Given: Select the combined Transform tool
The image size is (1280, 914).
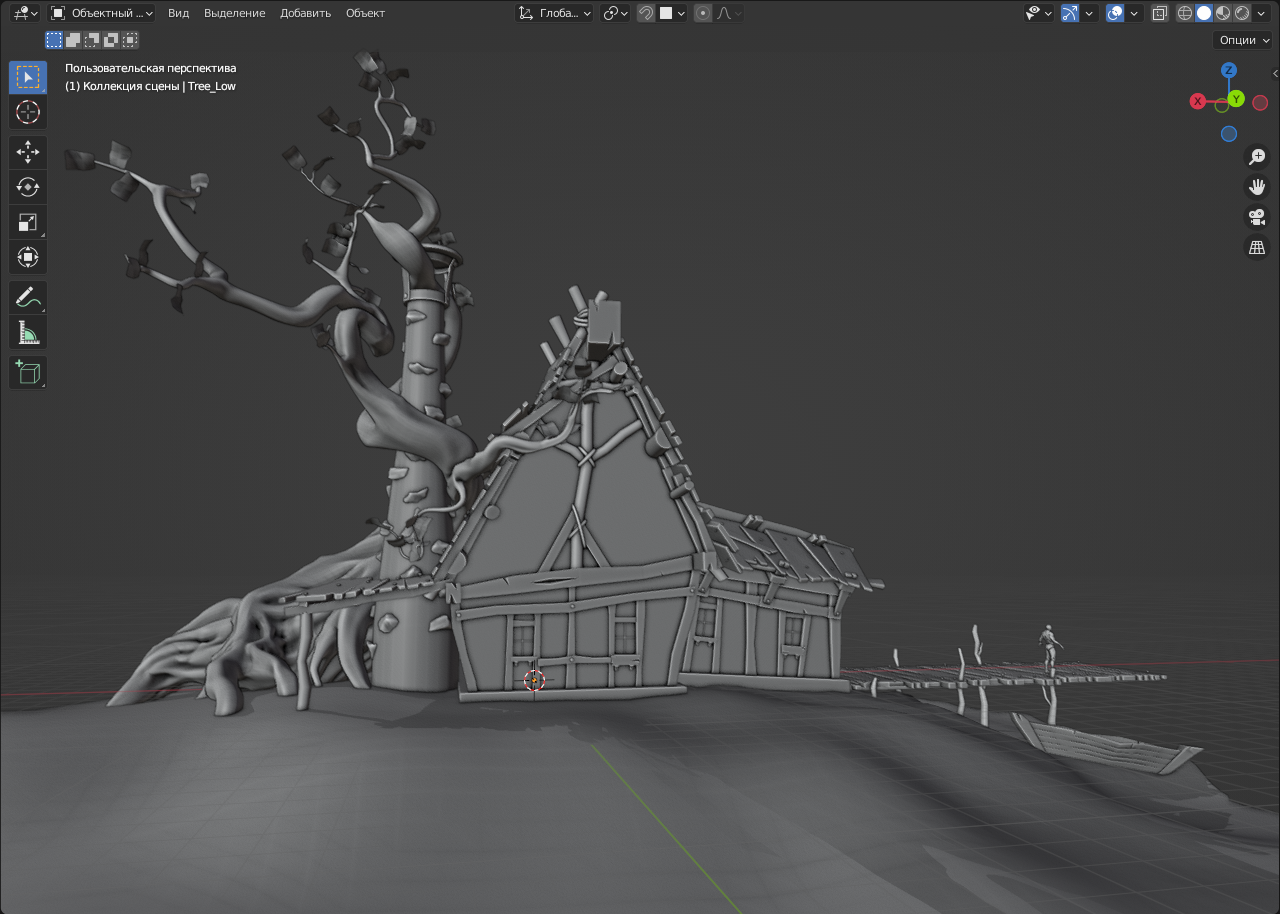Looking at the screenshot, I should [x=28, y=257].
